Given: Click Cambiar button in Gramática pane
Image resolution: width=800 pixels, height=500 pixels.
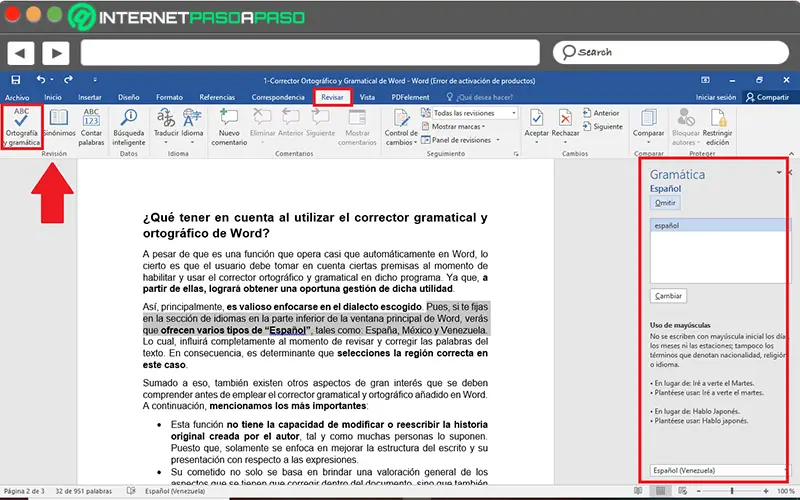Looking at the screenshot, I should coord(668,296).
